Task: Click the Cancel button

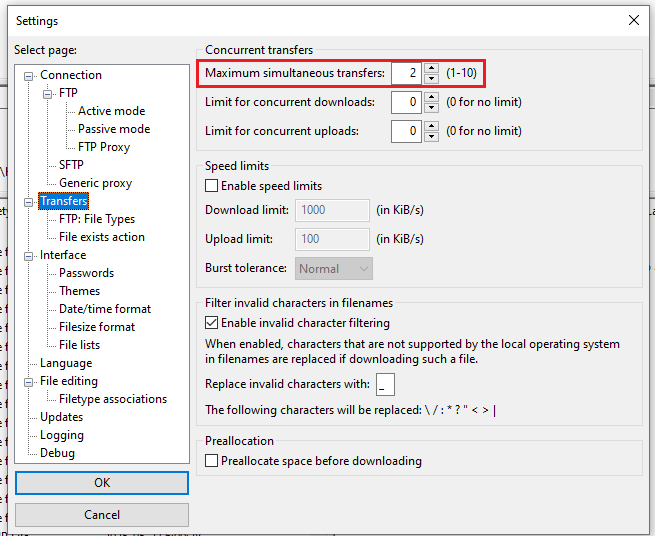Action: (x=102, y=515)
